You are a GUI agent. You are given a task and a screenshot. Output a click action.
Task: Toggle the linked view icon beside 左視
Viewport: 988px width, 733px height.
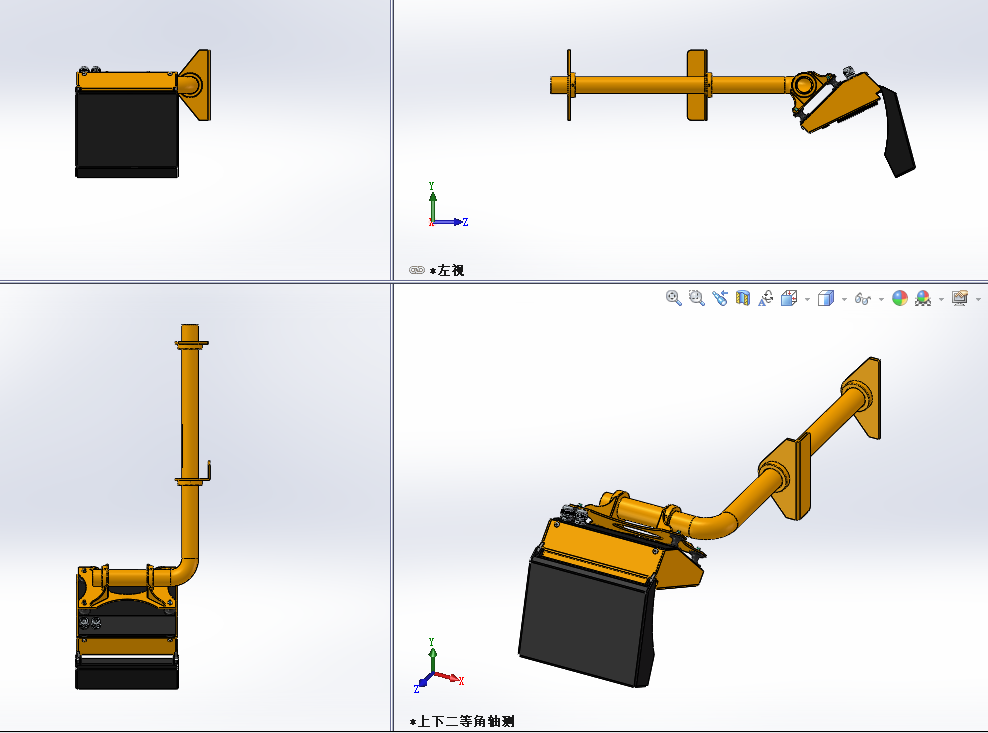point(416,270)
